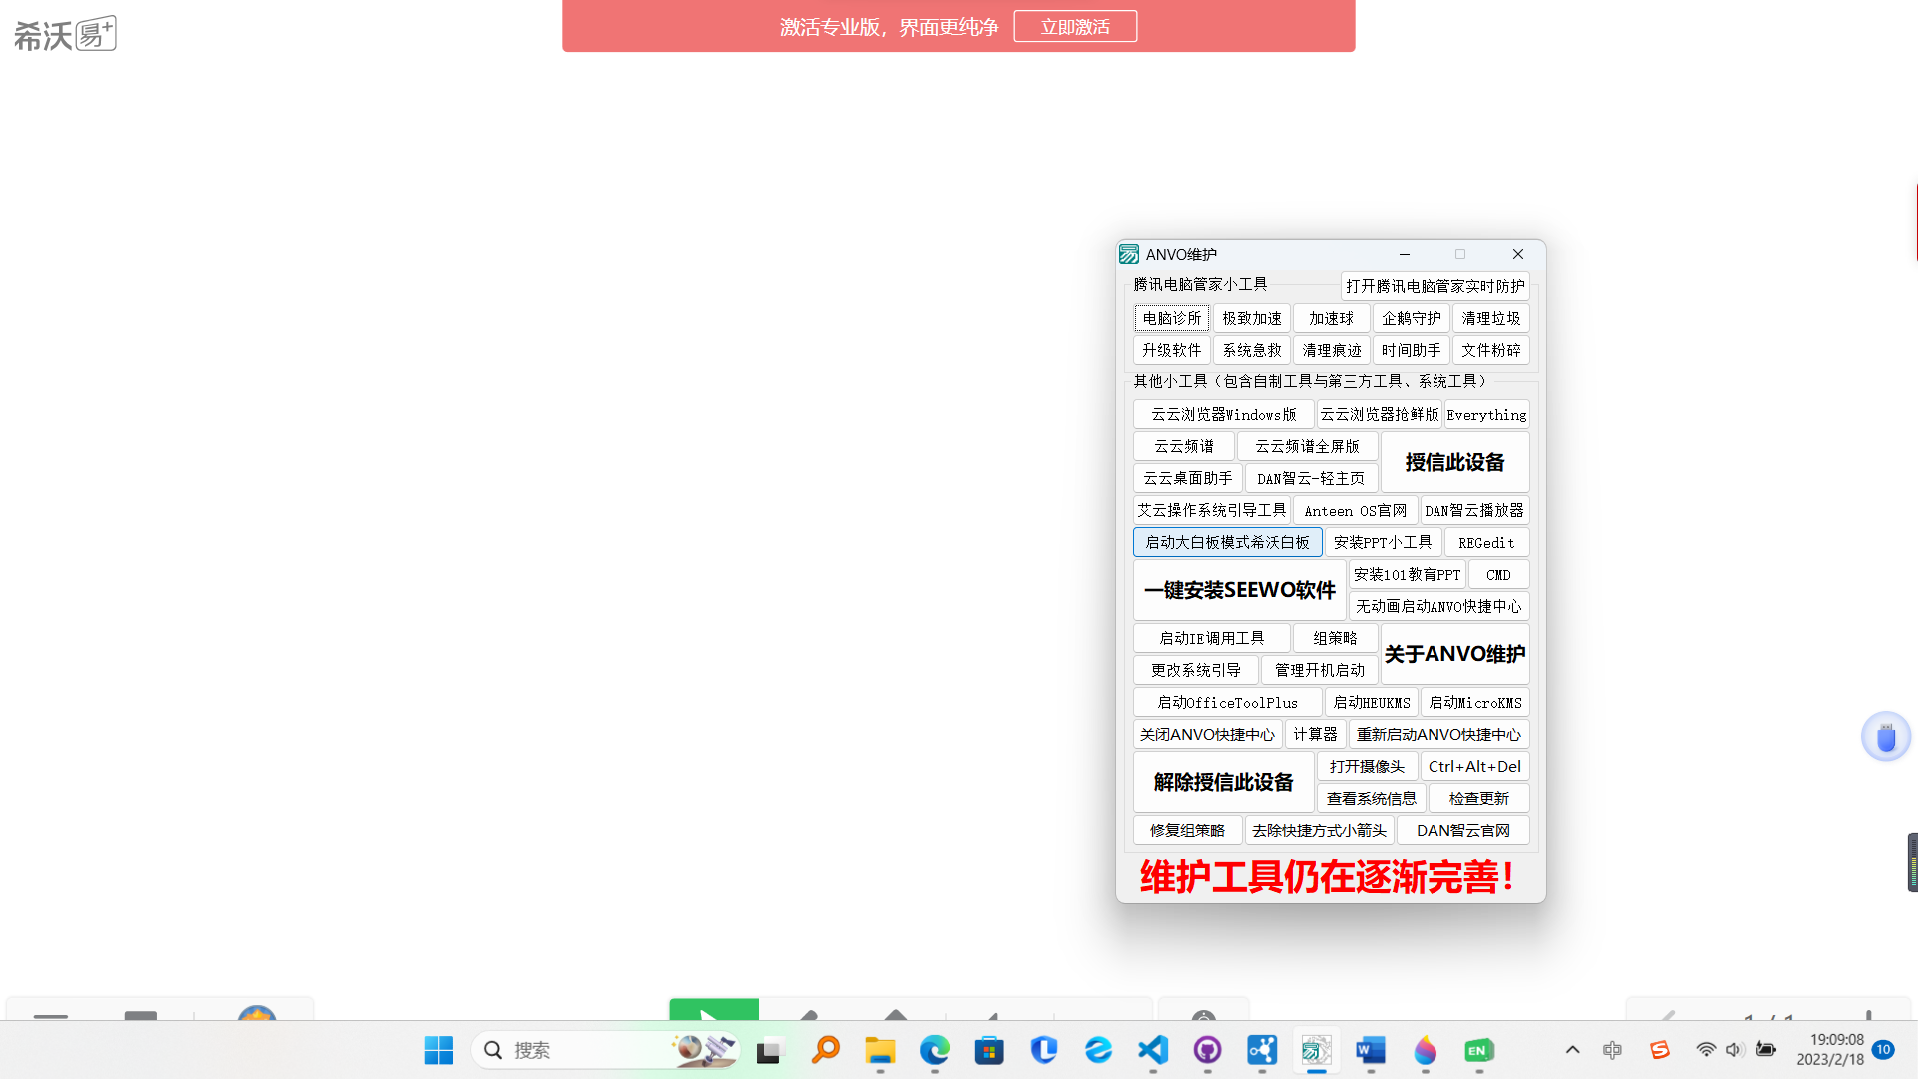The width and height of the screenshot is (1918, 1079).
Task: Click 安装PPT小工具
Action: 1383,542
